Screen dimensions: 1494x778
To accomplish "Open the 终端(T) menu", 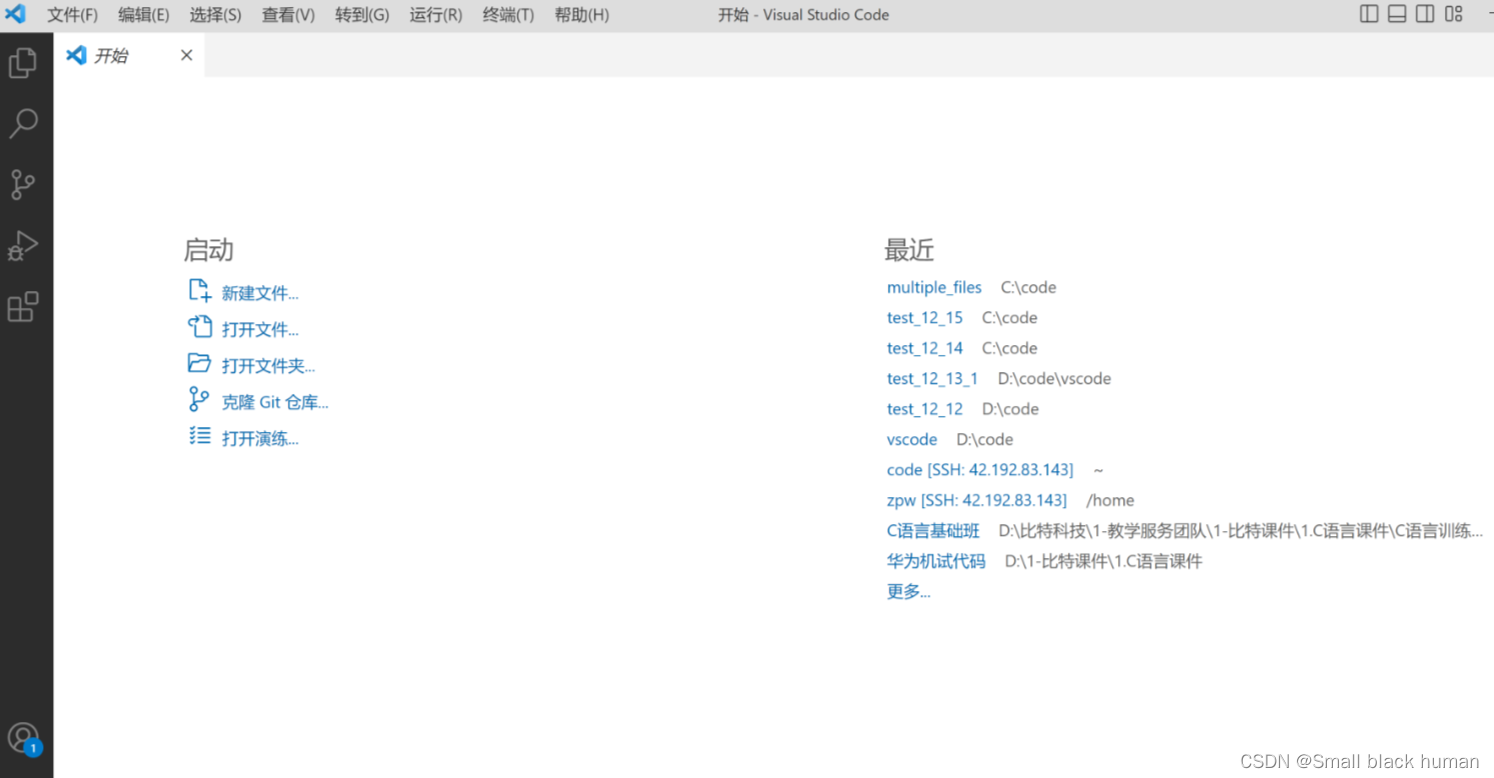I will [x=508, y=15].
